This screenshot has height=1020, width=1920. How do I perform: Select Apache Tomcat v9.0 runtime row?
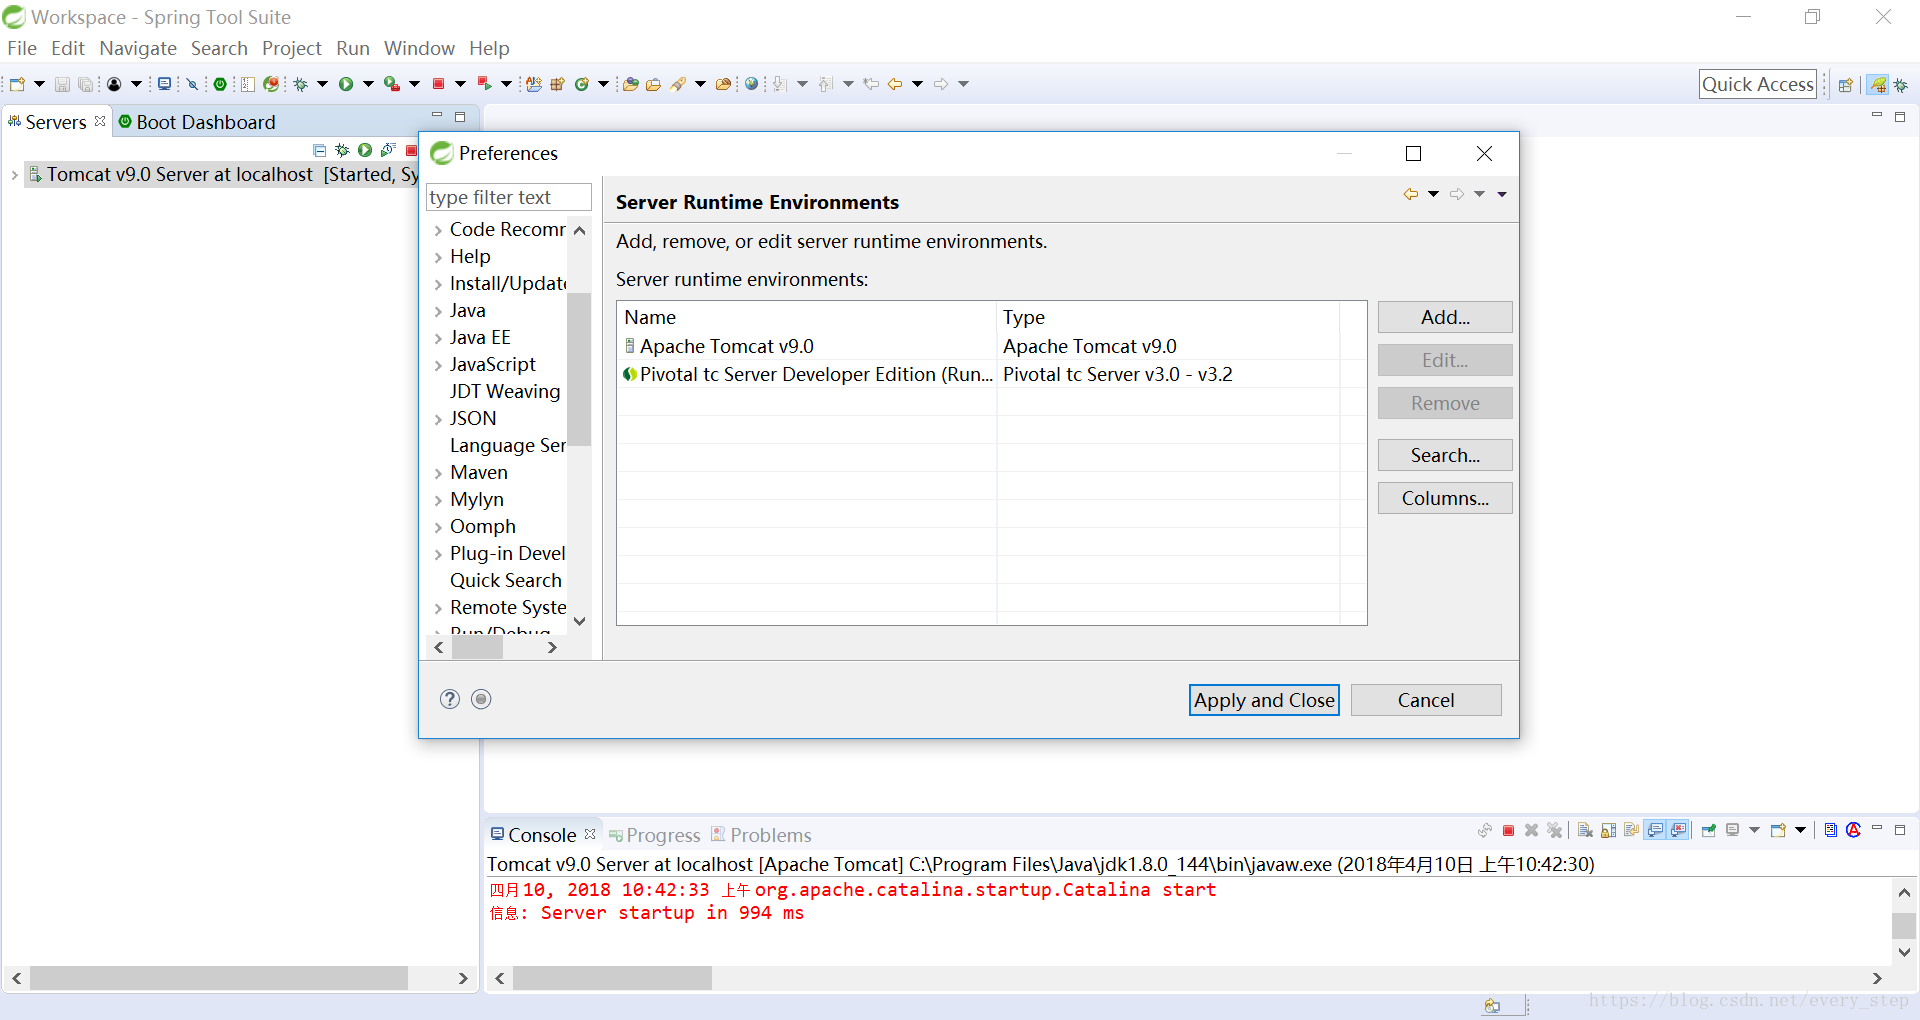click(x=980, y=346)
